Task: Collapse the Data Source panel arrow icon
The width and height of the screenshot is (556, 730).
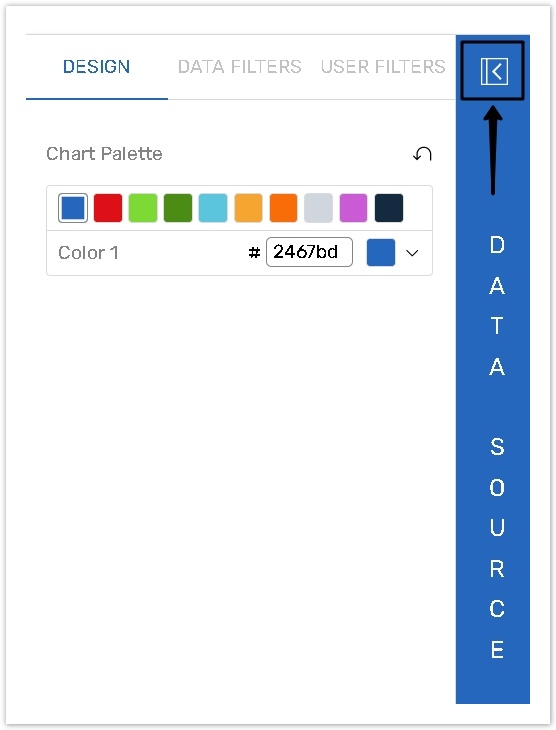Action: 494,71
